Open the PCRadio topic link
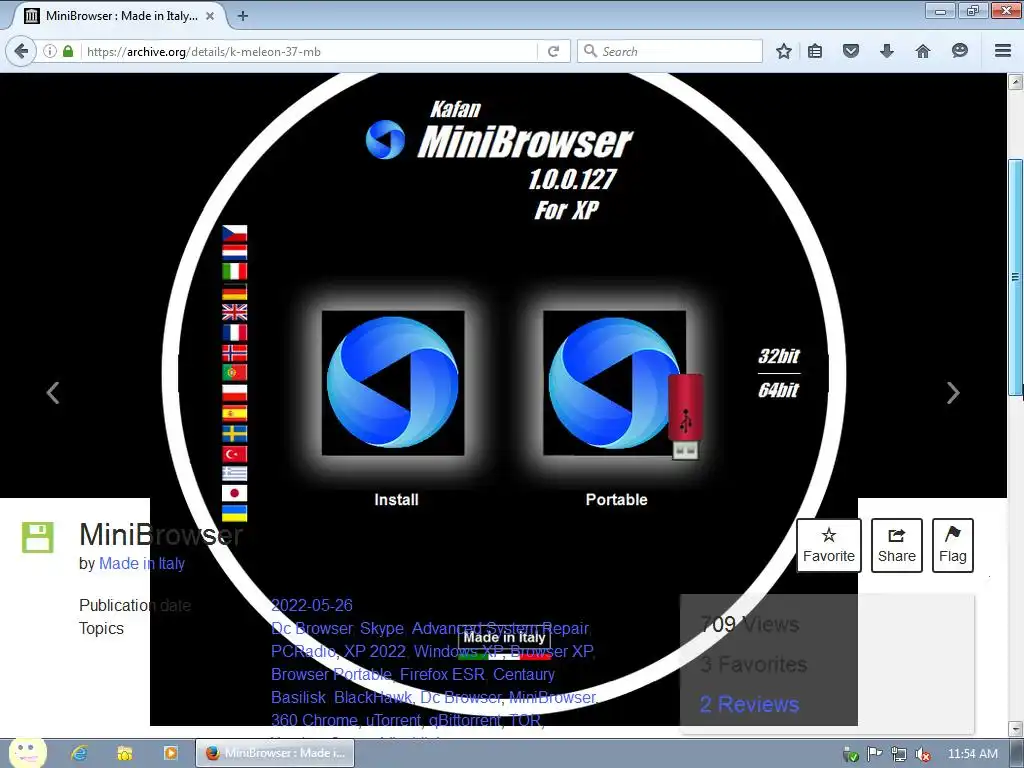This screenshot has width=1024, height=768. (303, 651)
